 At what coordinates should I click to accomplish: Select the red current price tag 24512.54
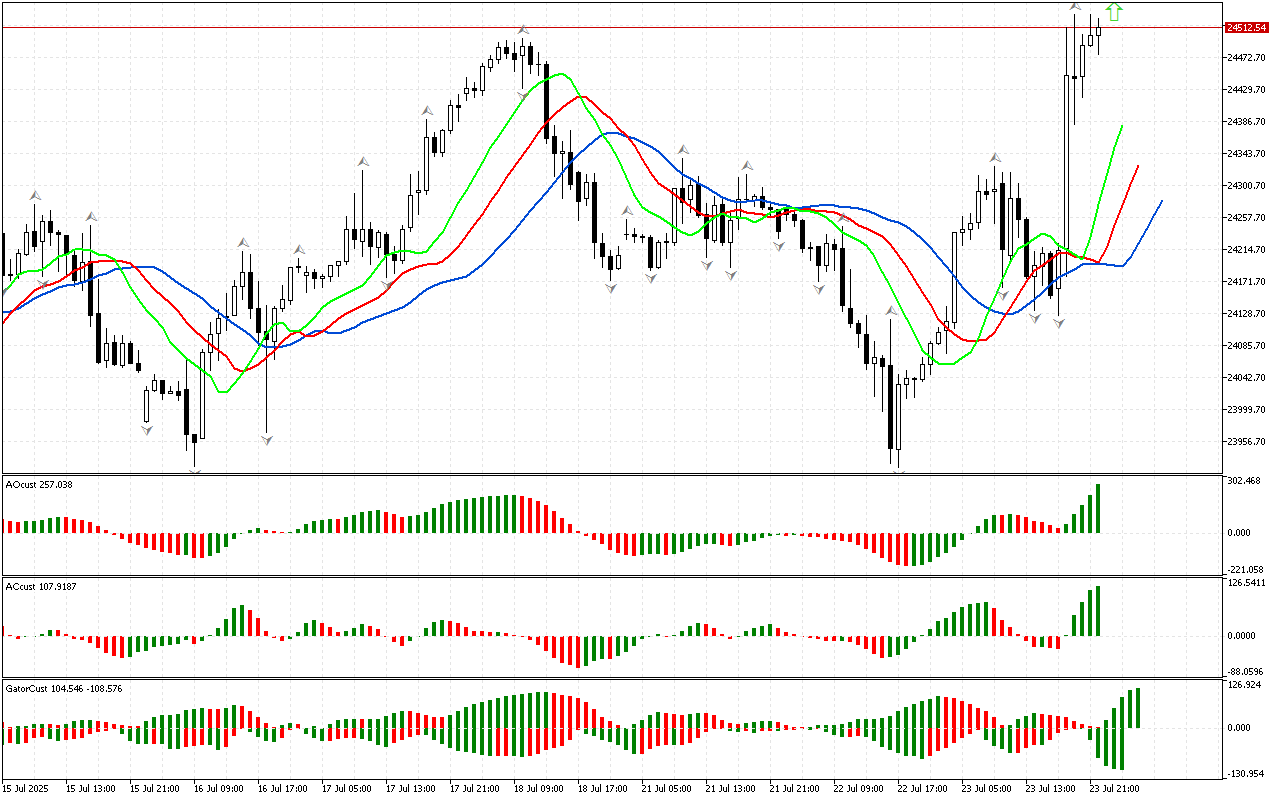1247,28
